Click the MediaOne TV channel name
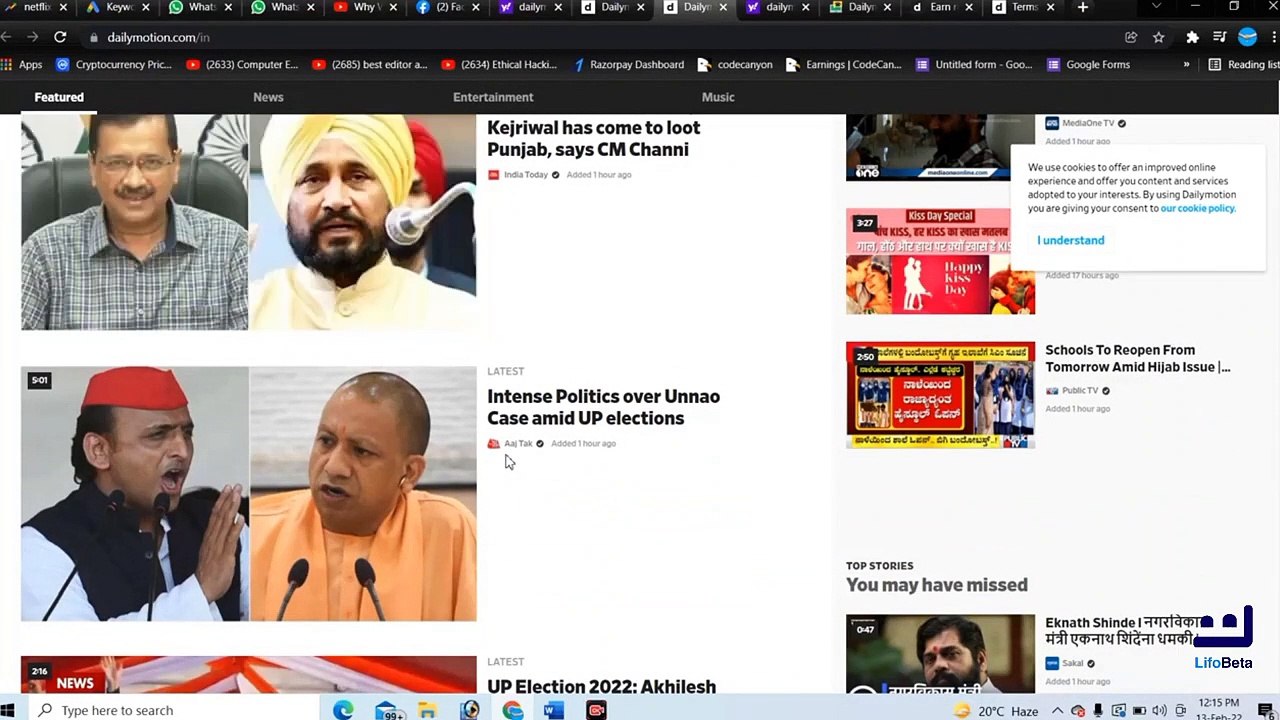The width and height of the screenshot is (1280, 720). coord(1088,123)
